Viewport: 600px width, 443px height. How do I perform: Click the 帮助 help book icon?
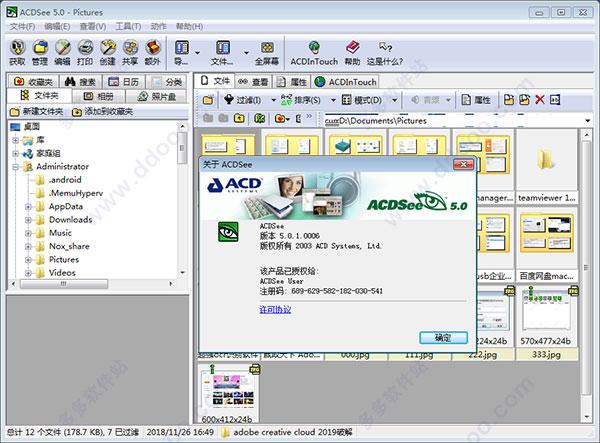pyautogui.click(x=352, y=49)
